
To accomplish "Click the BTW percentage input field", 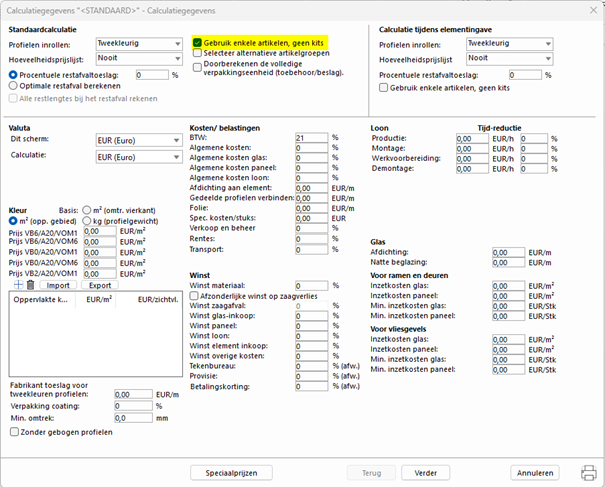I will coord(311,136).
